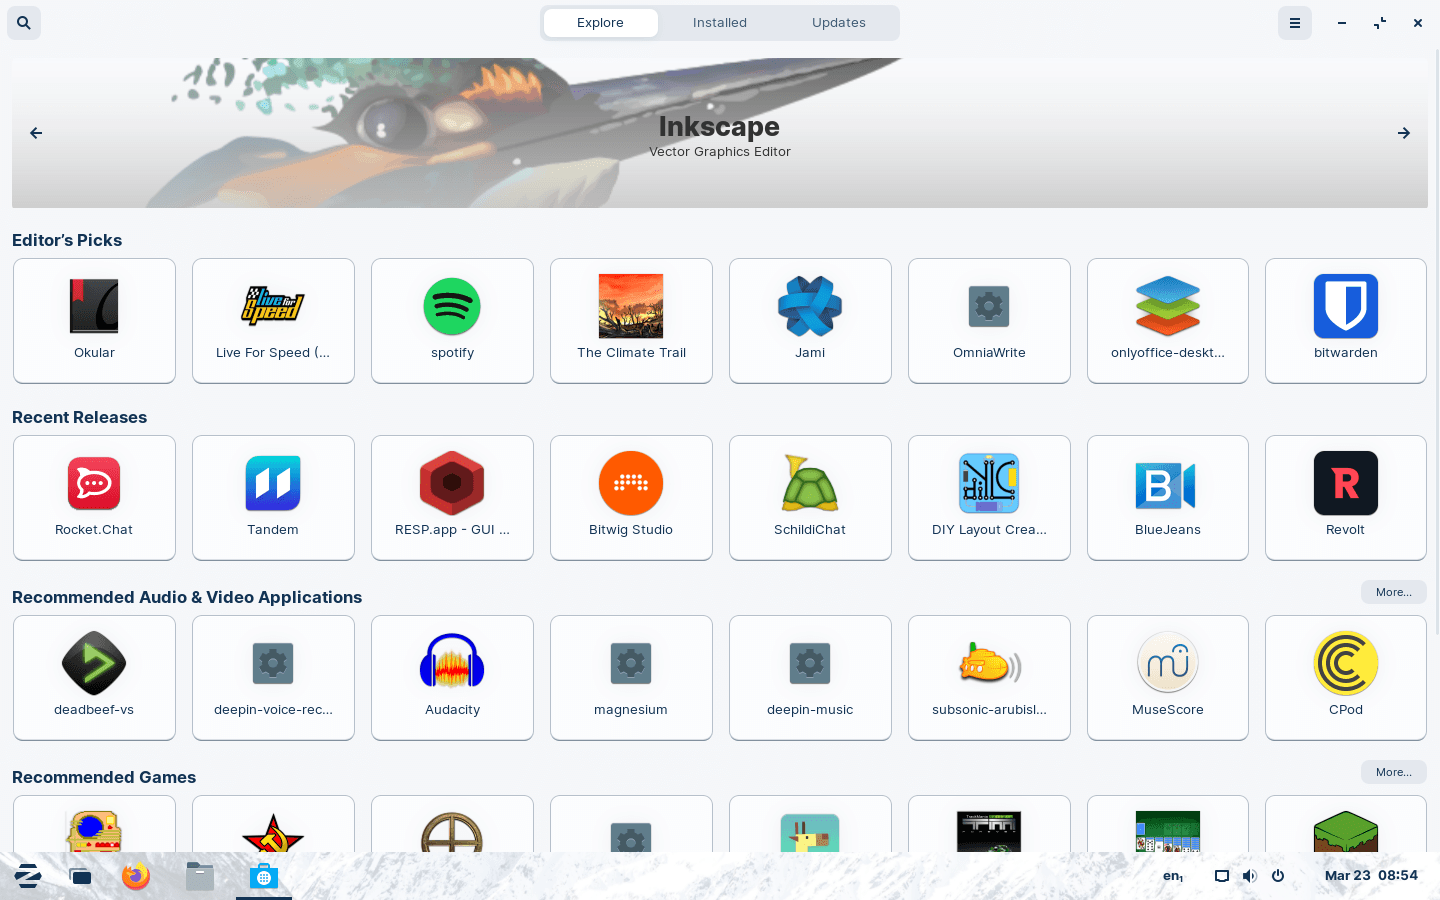Select the subsonic-arubislander tile

[989, 678]
